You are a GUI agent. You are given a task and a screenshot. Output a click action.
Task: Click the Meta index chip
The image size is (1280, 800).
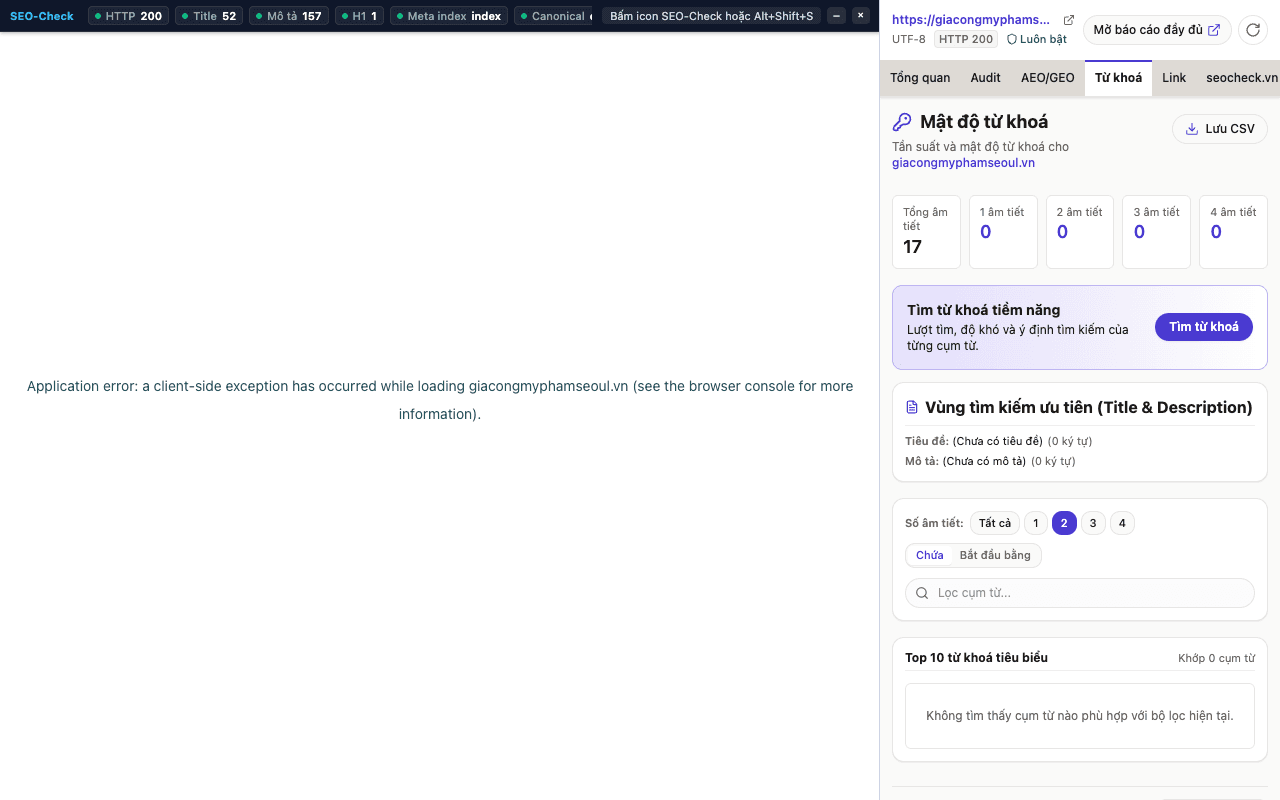(x=449, y=16)
